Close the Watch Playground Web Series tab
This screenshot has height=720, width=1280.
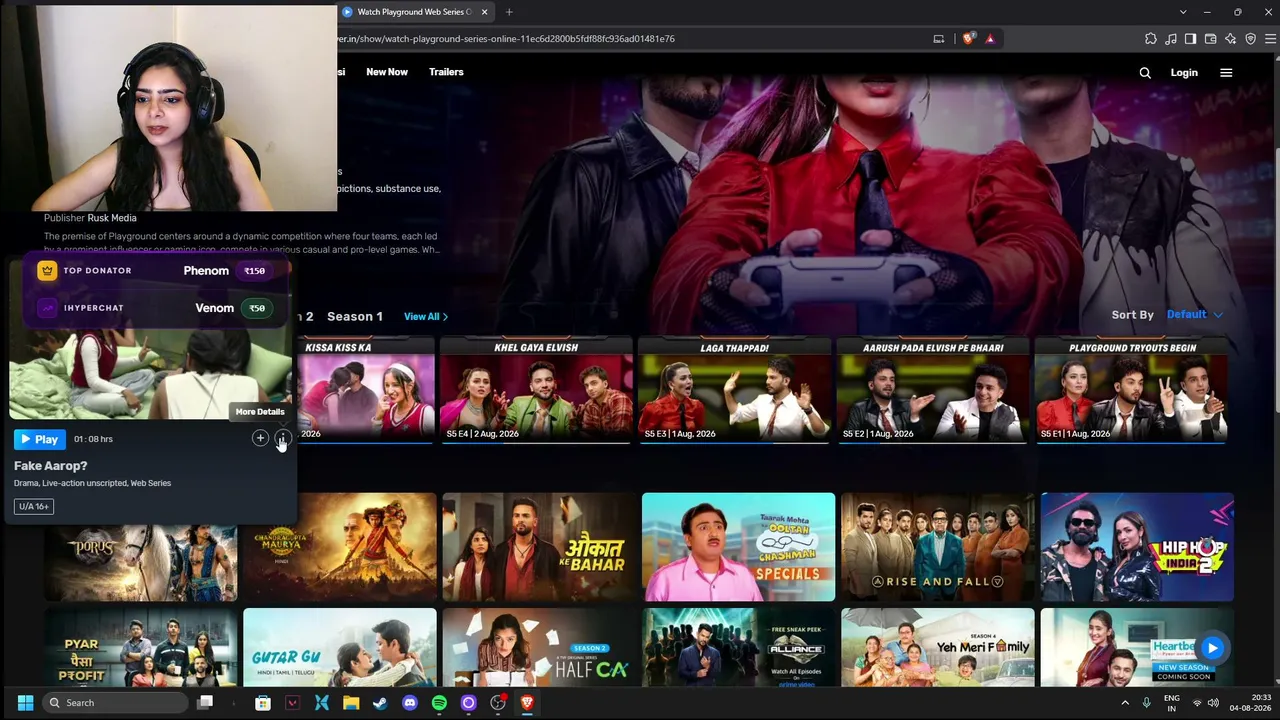[x=485, y=12]
